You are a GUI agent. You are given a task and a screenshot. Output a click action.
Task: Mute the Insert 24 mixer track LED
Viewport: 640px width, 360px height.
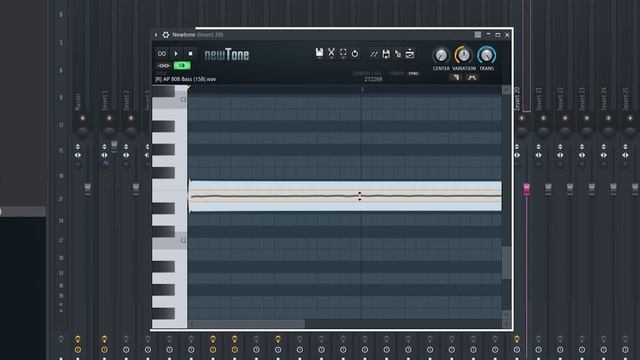coord(608,118)
